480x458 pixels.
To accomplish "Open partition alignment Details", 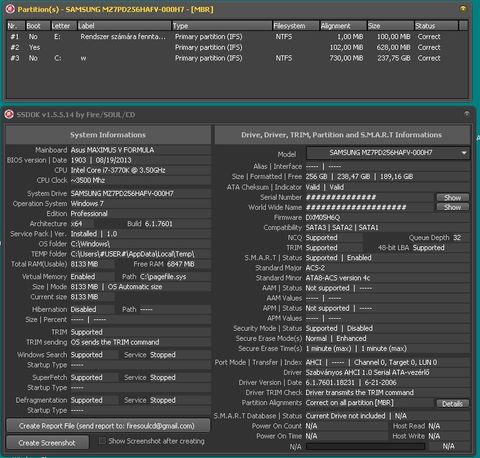I will (x=453, y=404).
